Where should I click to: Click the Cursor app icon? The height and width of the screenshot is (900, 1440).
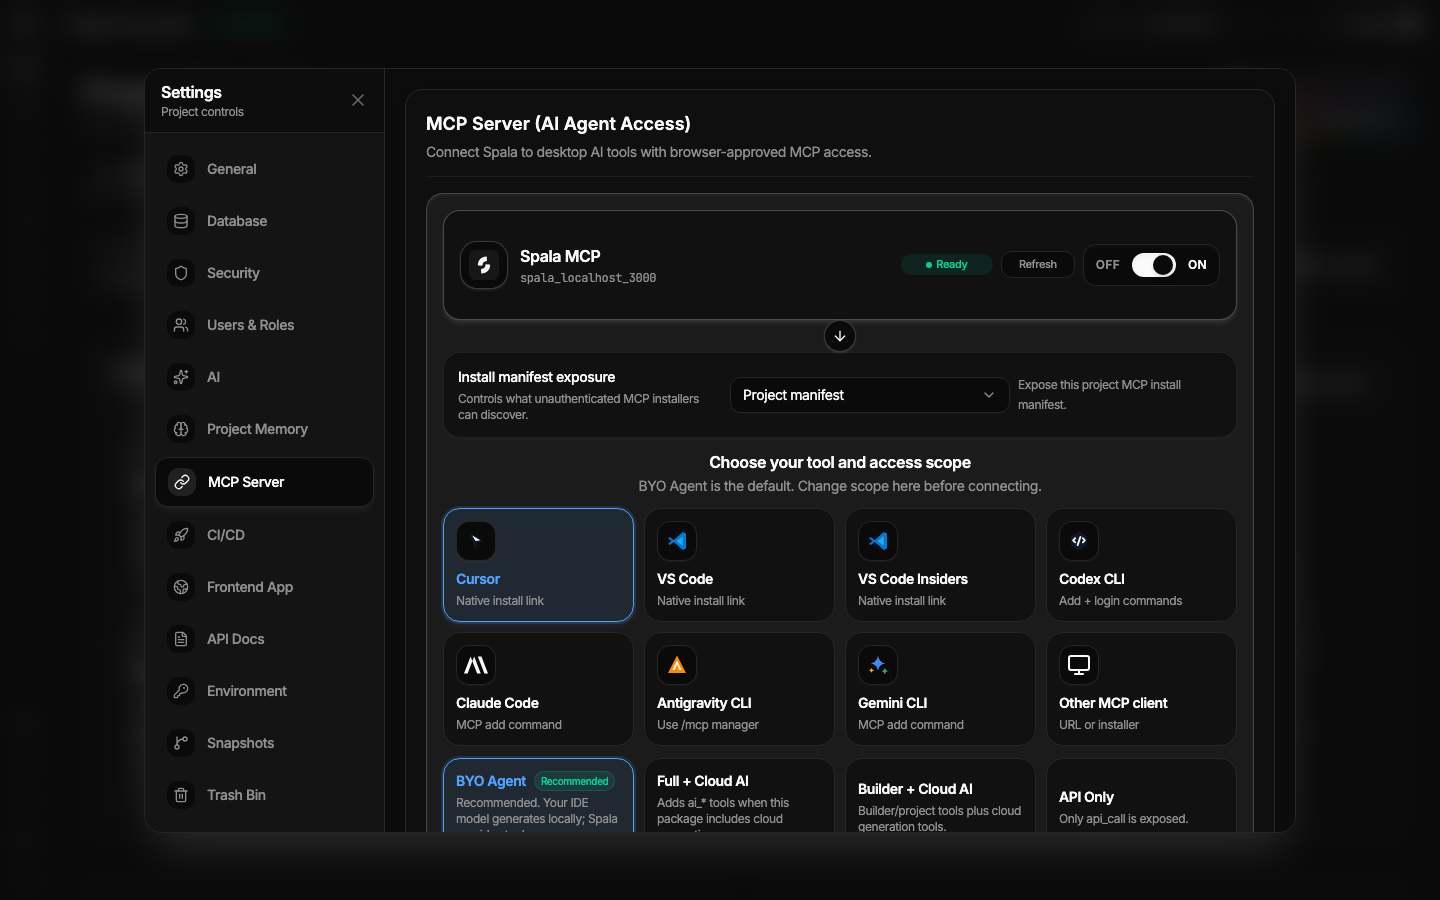476,541
